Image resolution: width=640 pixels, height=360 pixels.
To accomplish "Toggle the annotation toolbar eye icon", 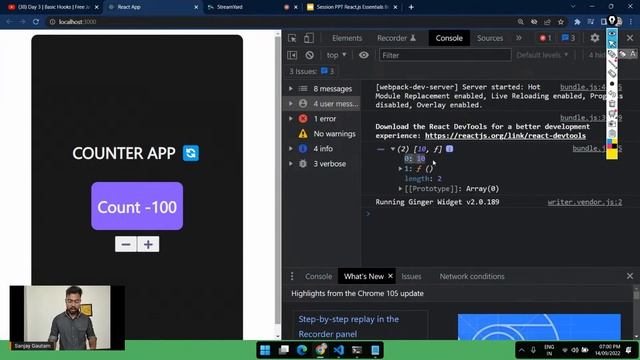I will [612, 33].
